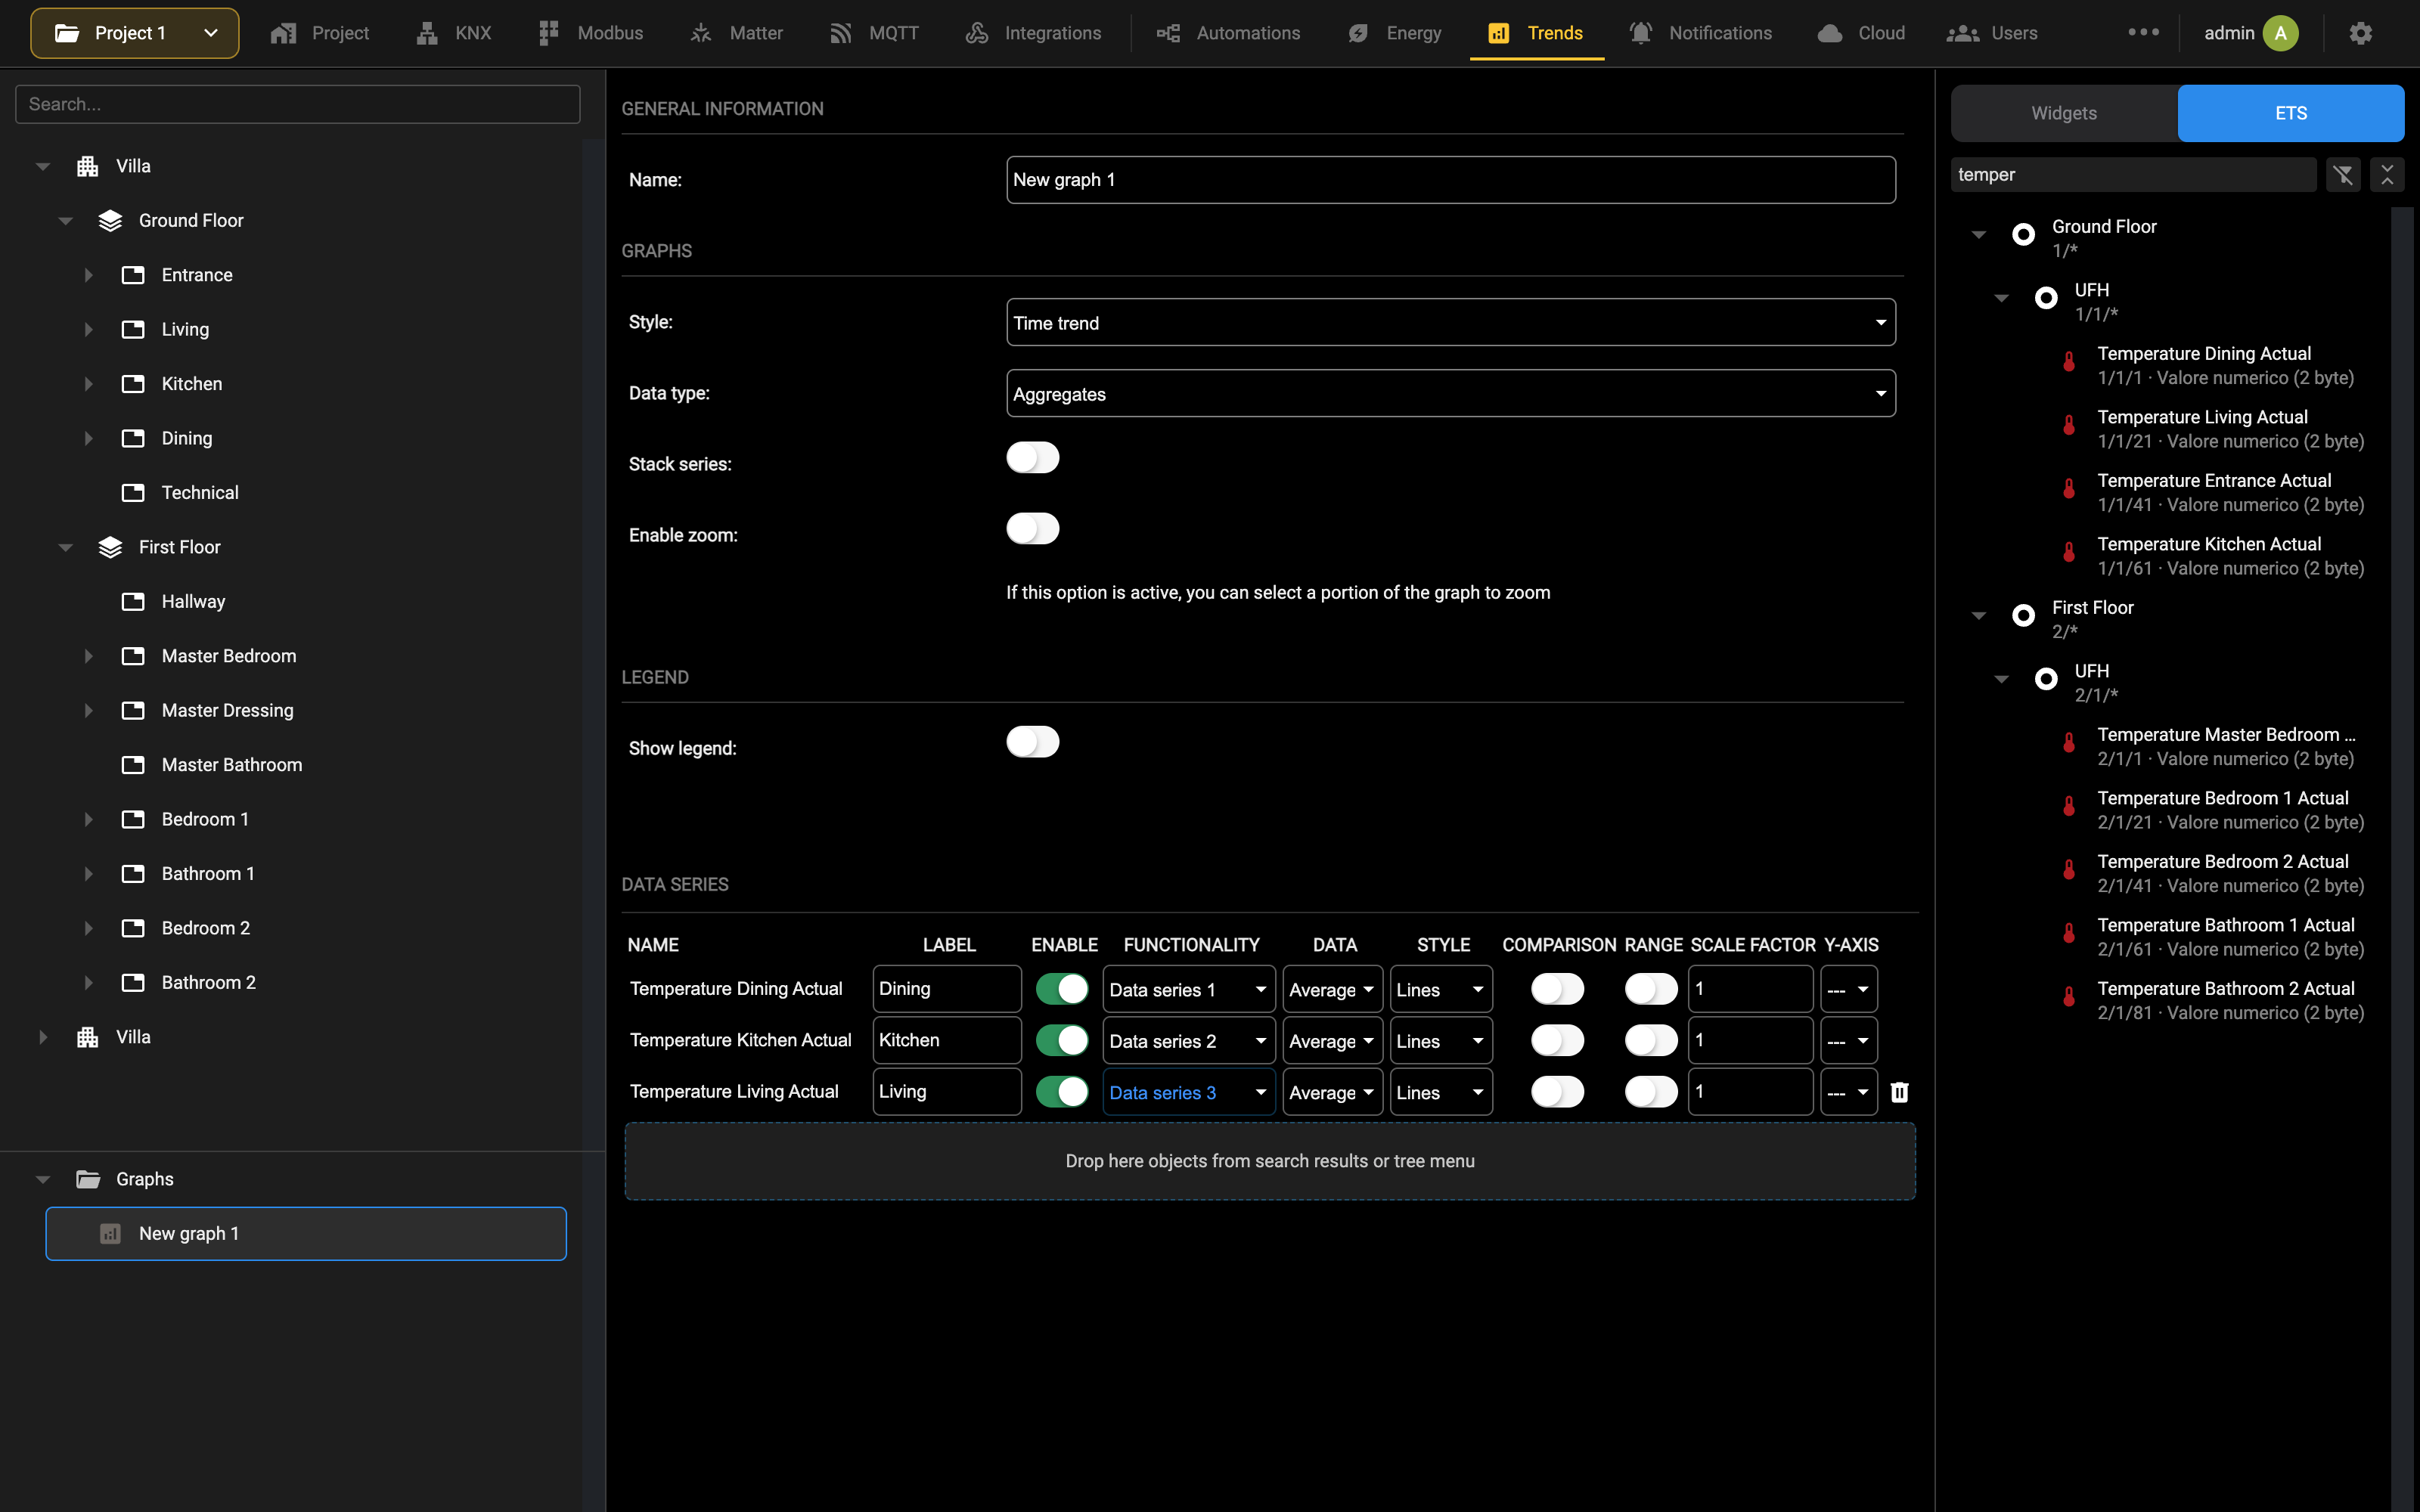Click the settings gear icon

click(x=2360, y=33)
